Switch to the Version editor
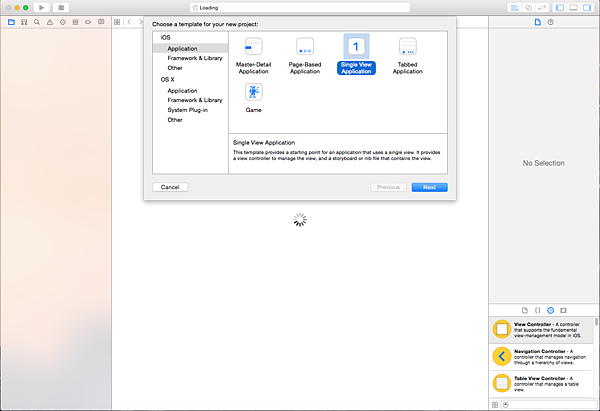600x411 pixels. pos(542,8)
